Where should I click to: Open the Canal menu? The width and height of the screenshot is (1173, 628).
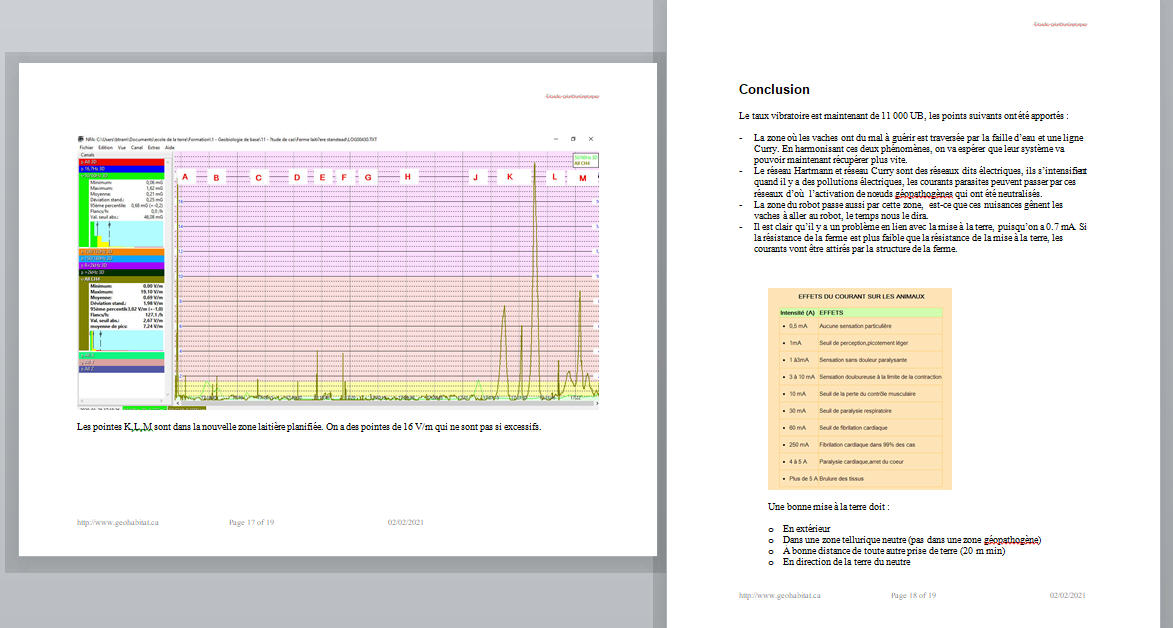pyautogui.click(x=135, y=147)
